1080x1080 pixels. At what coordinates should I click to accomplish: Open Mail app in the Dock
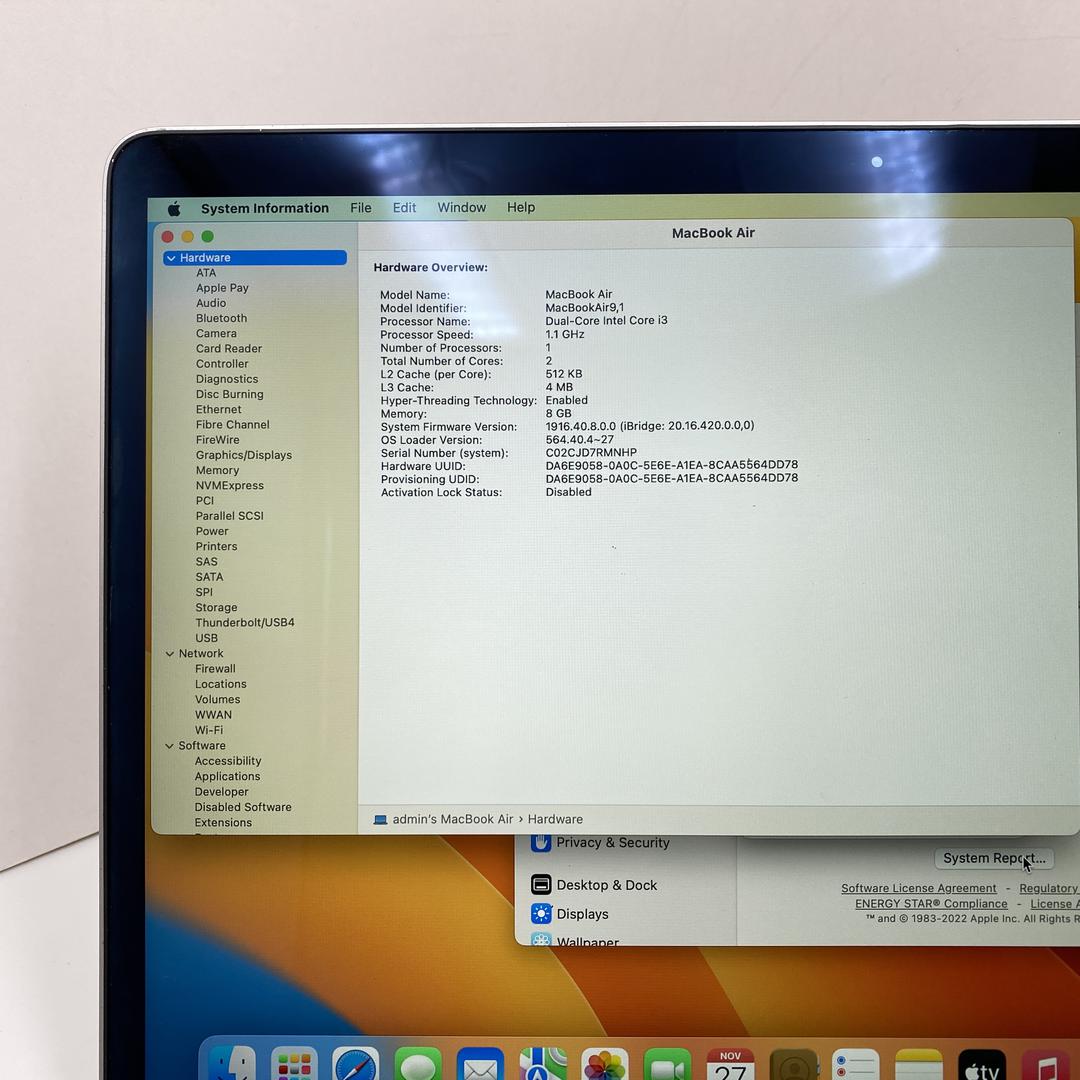point(480,1063)
